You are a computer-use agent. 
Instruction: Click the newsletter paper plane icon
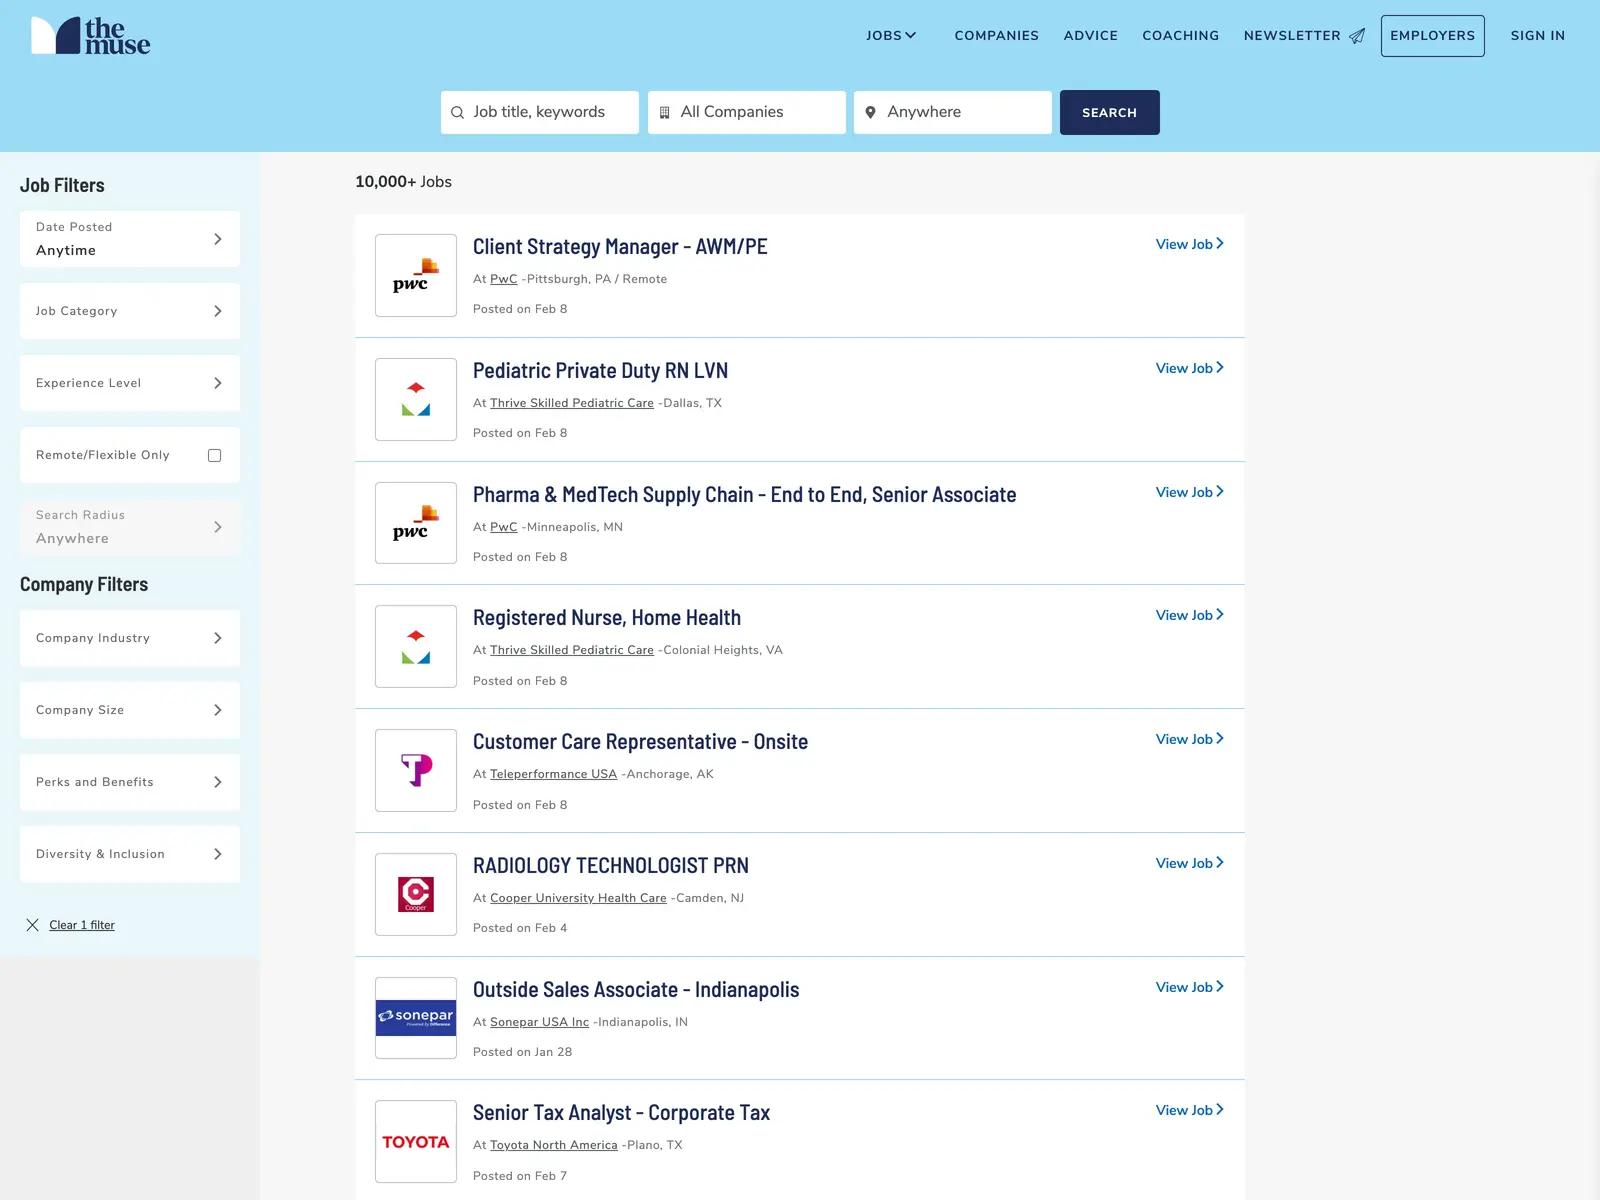(1357, 36)
